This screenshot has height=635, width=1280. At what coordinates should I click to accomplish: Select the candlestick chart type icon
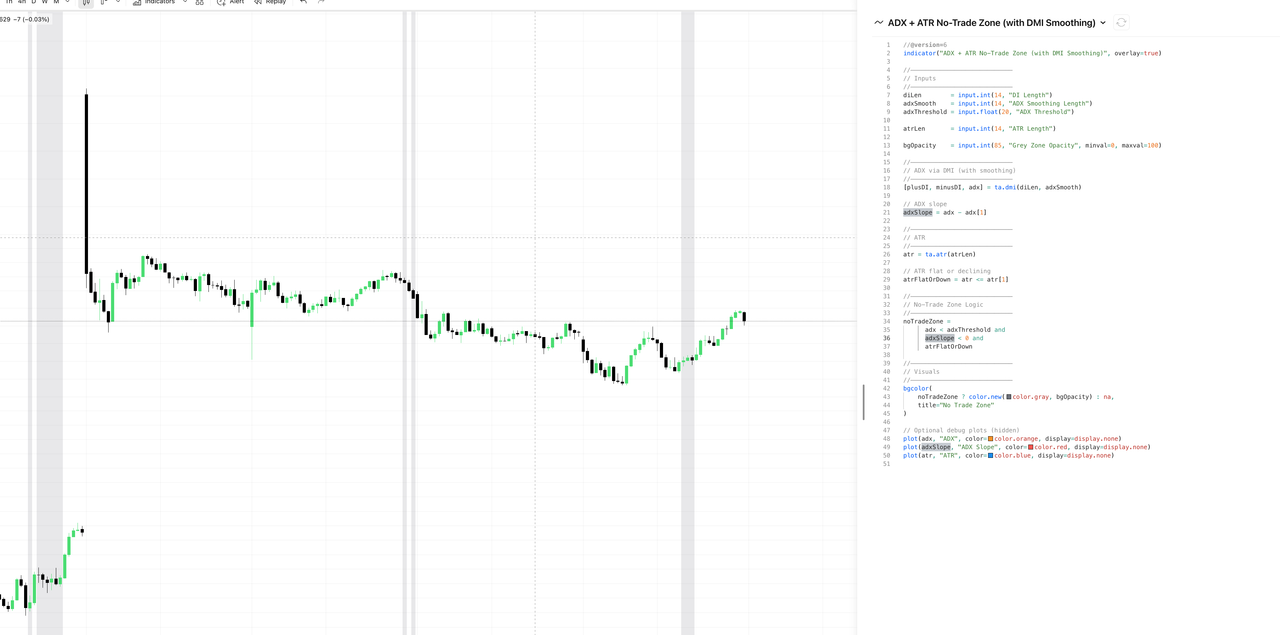[86, 2]
